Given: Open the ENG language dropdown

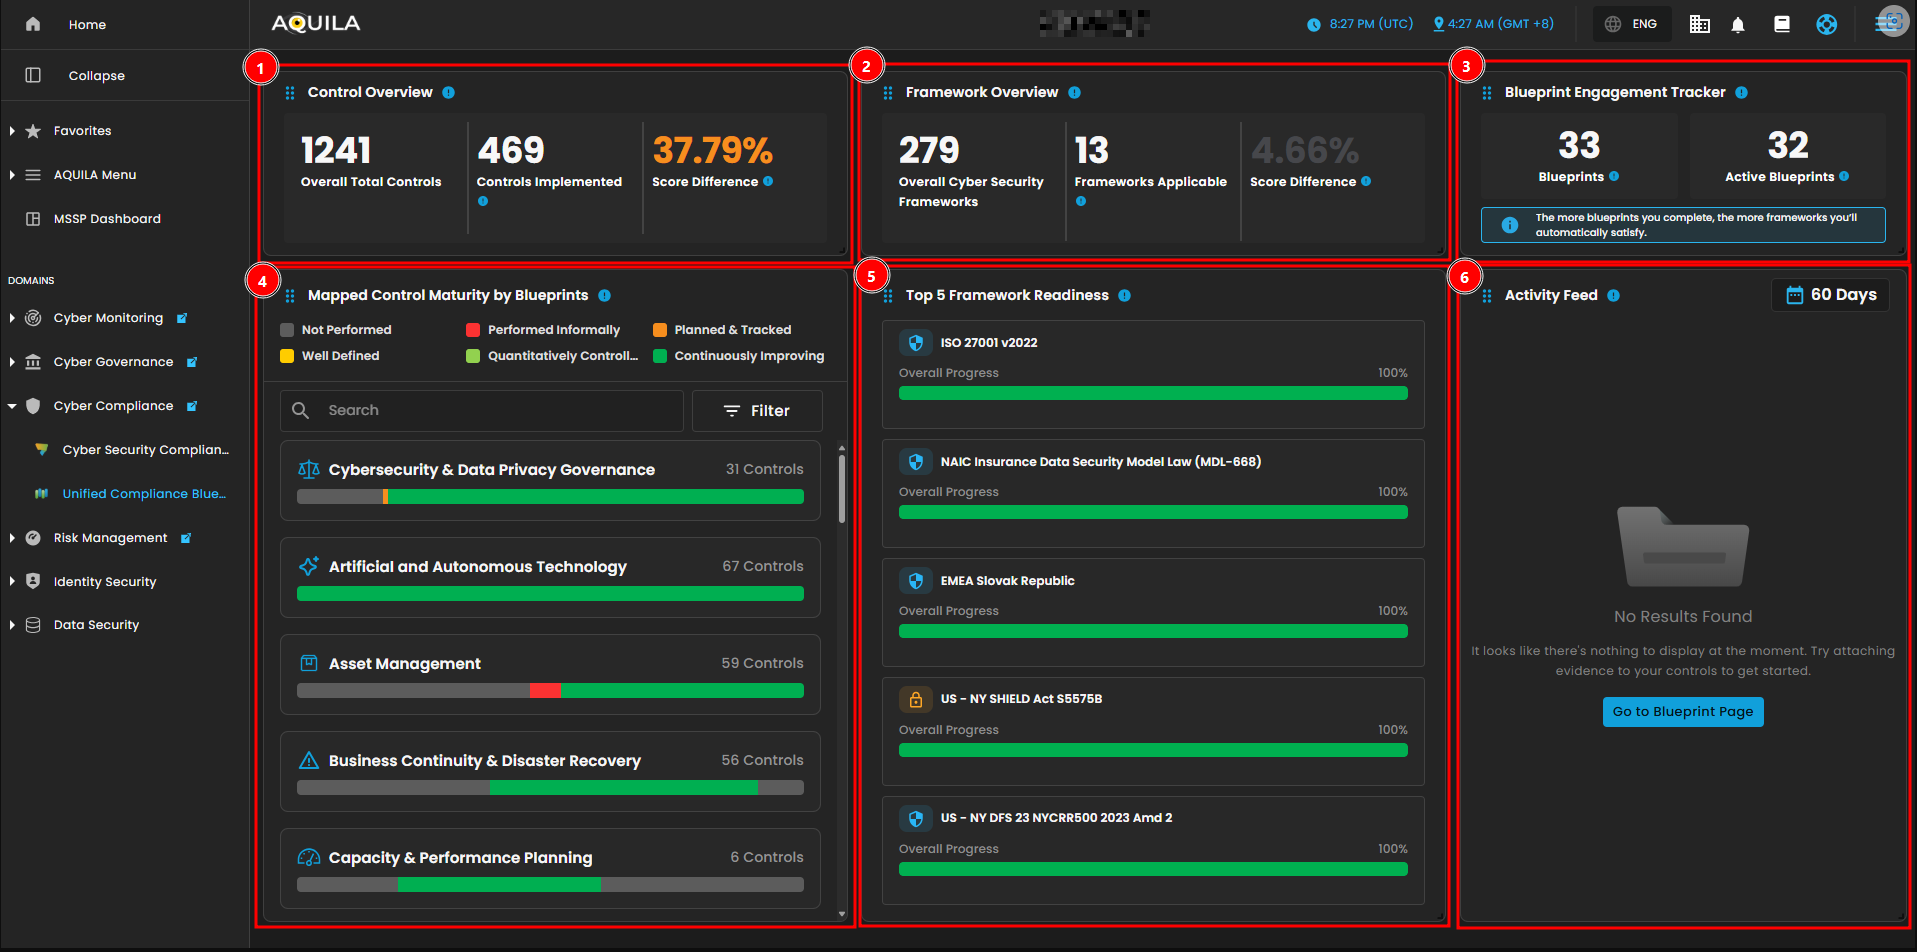Looking at the screenshot, I should tap(1632, 25).
